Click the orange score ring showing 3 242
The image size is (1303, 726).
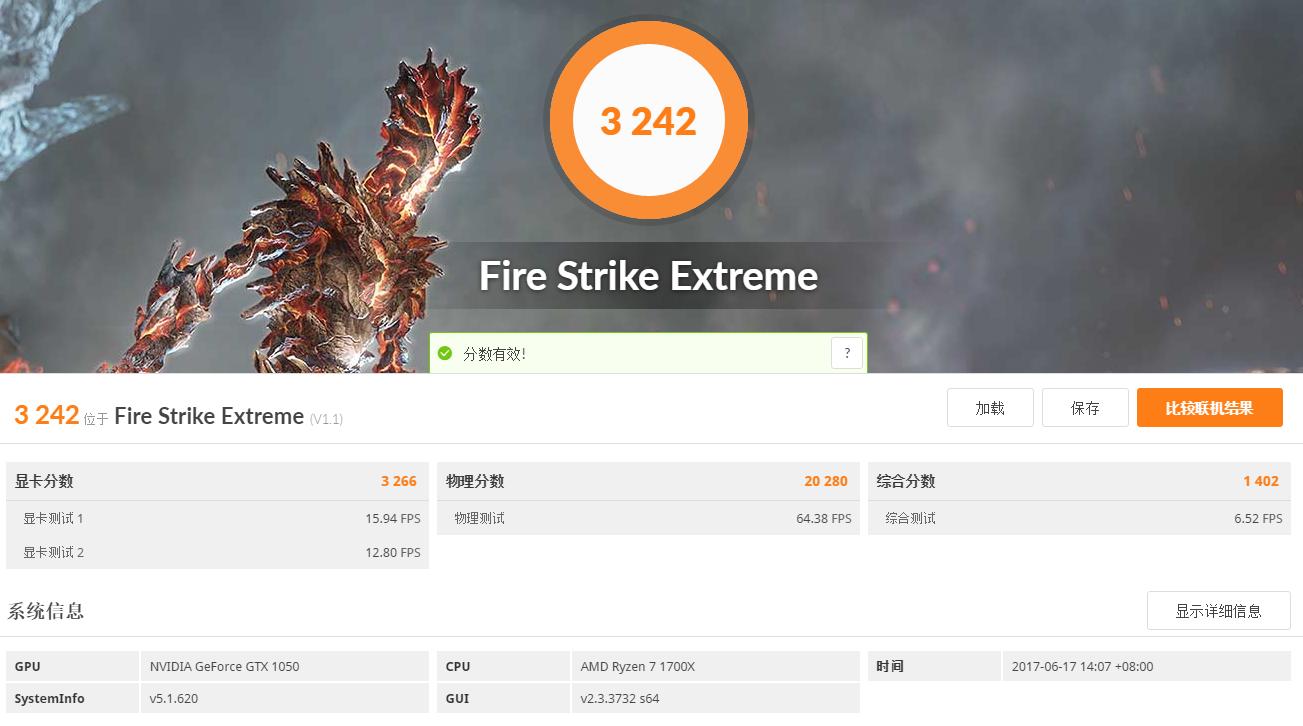[649, 120]
